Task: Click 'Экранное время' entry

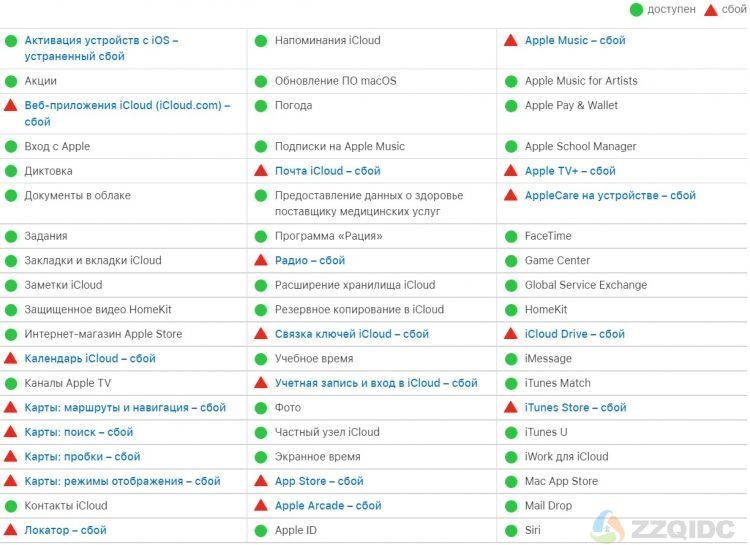Action: [x=318, y=456]
